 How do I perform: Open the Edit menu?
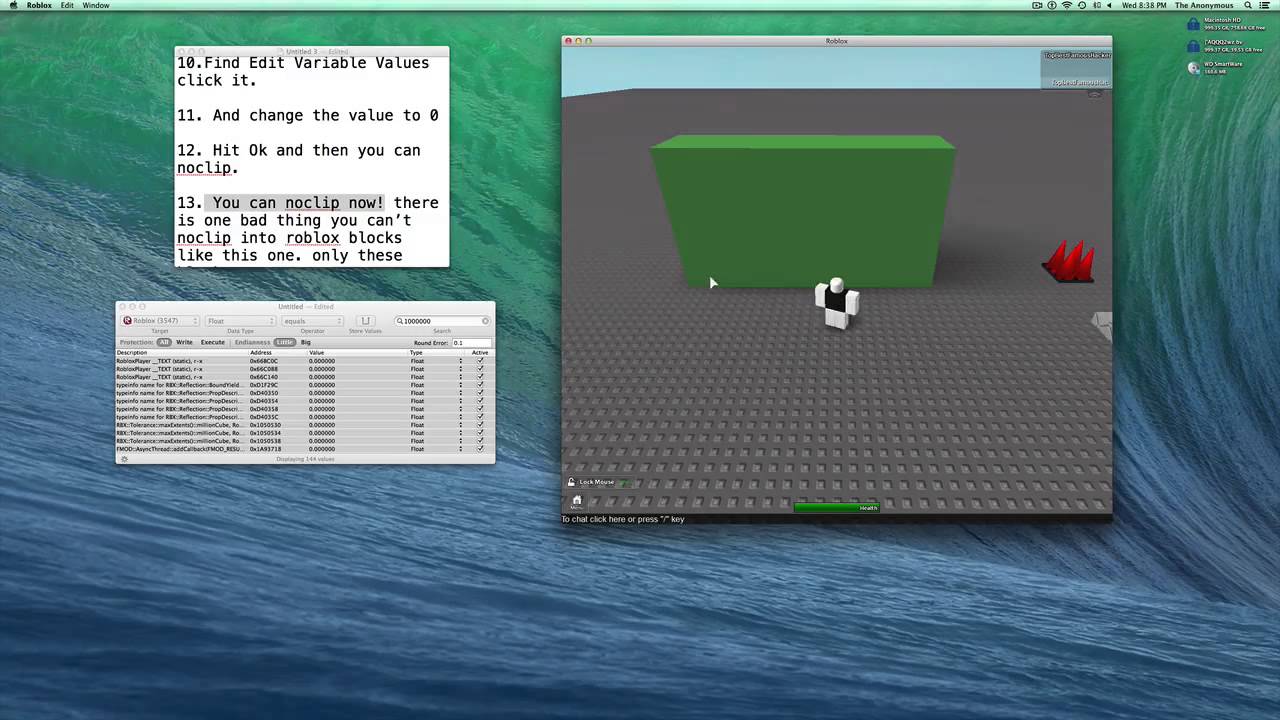pyautogui.click(x=67, y=5)
